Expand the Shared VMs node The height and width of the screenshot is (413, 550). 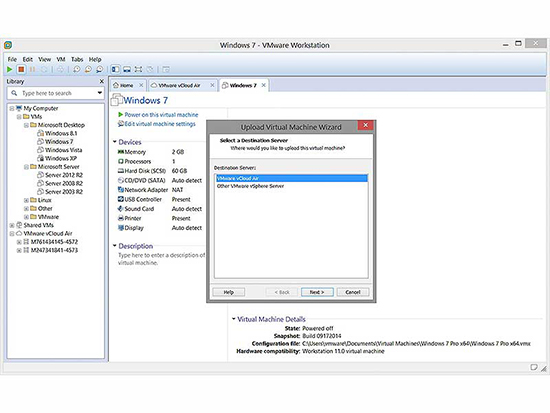12,225
